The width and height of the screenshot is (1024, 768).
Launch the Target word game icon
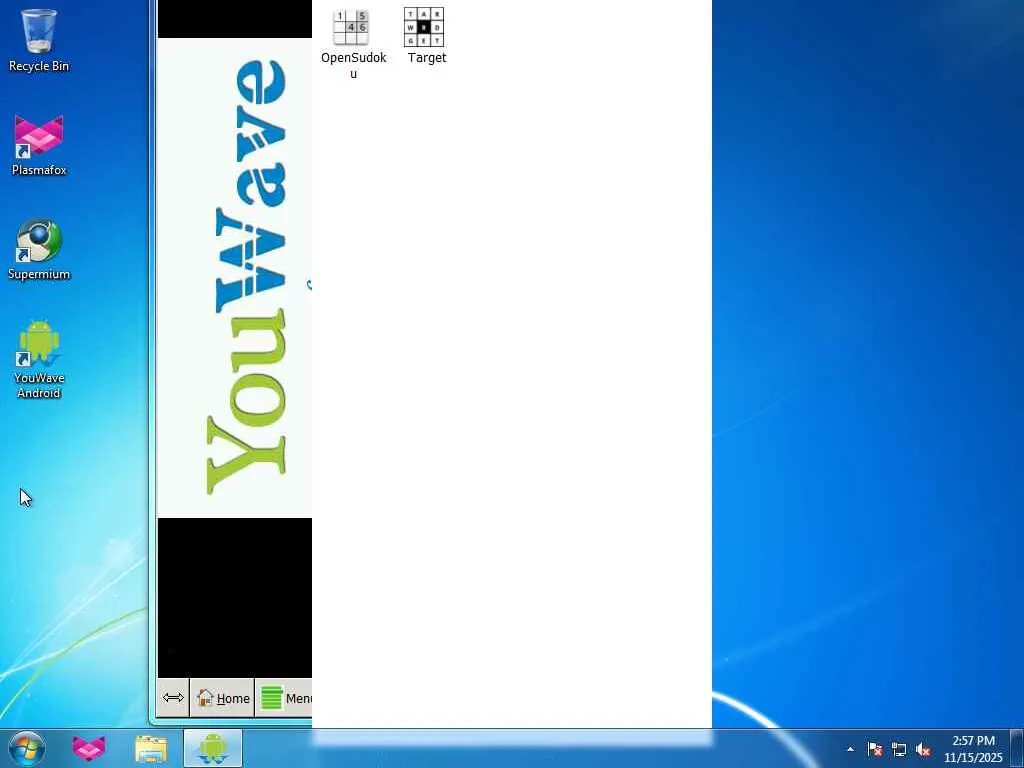(x=426, y=36)
